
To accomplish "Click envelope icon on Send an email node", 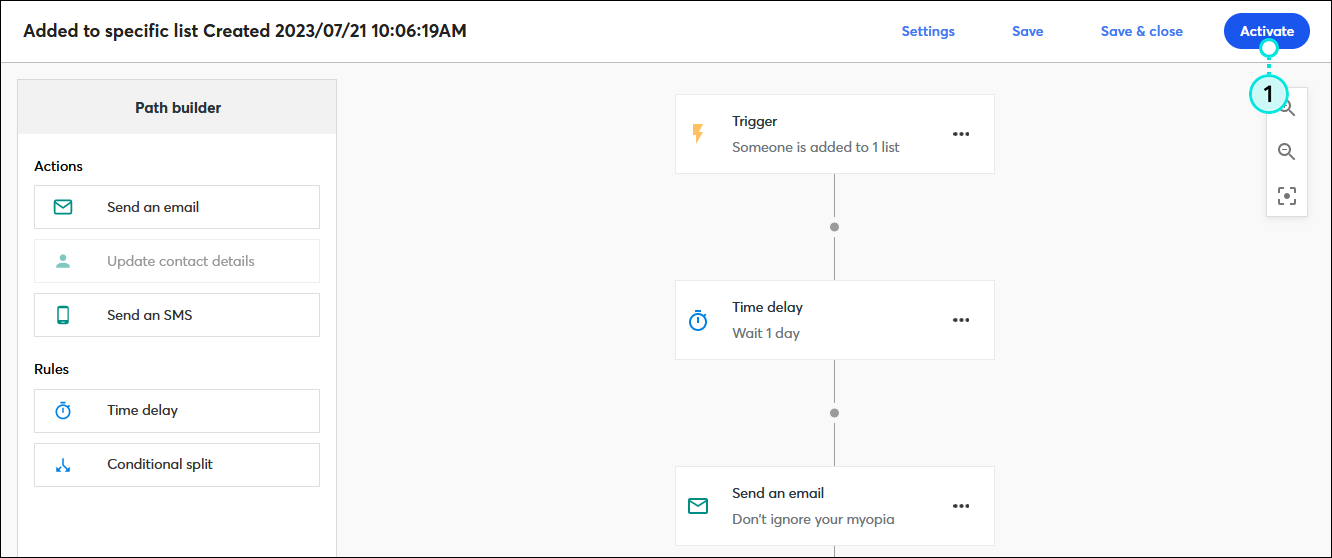I will tap(698, 506).
